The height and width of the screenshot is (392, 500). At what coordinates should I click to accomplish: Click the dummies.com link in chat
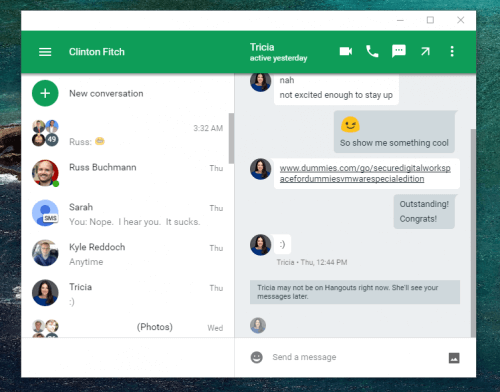tap(365, 173)
